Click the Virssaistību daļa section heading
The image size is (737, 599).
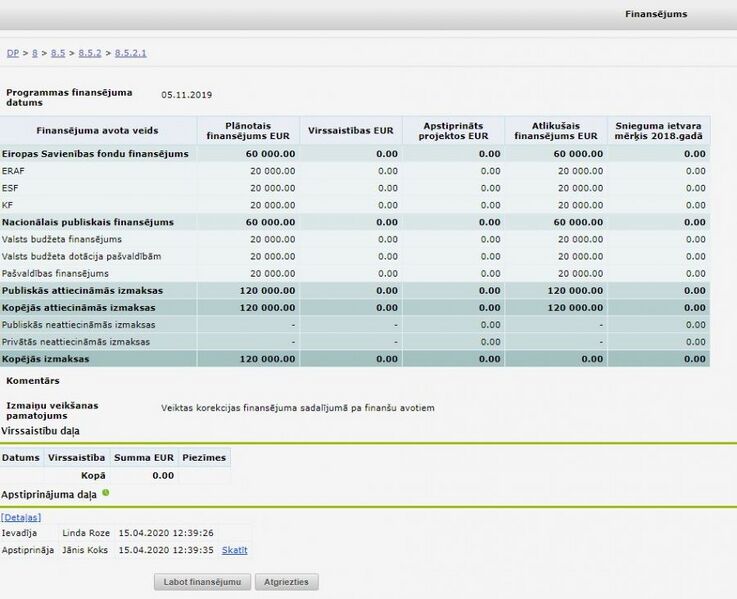(40, 431)
